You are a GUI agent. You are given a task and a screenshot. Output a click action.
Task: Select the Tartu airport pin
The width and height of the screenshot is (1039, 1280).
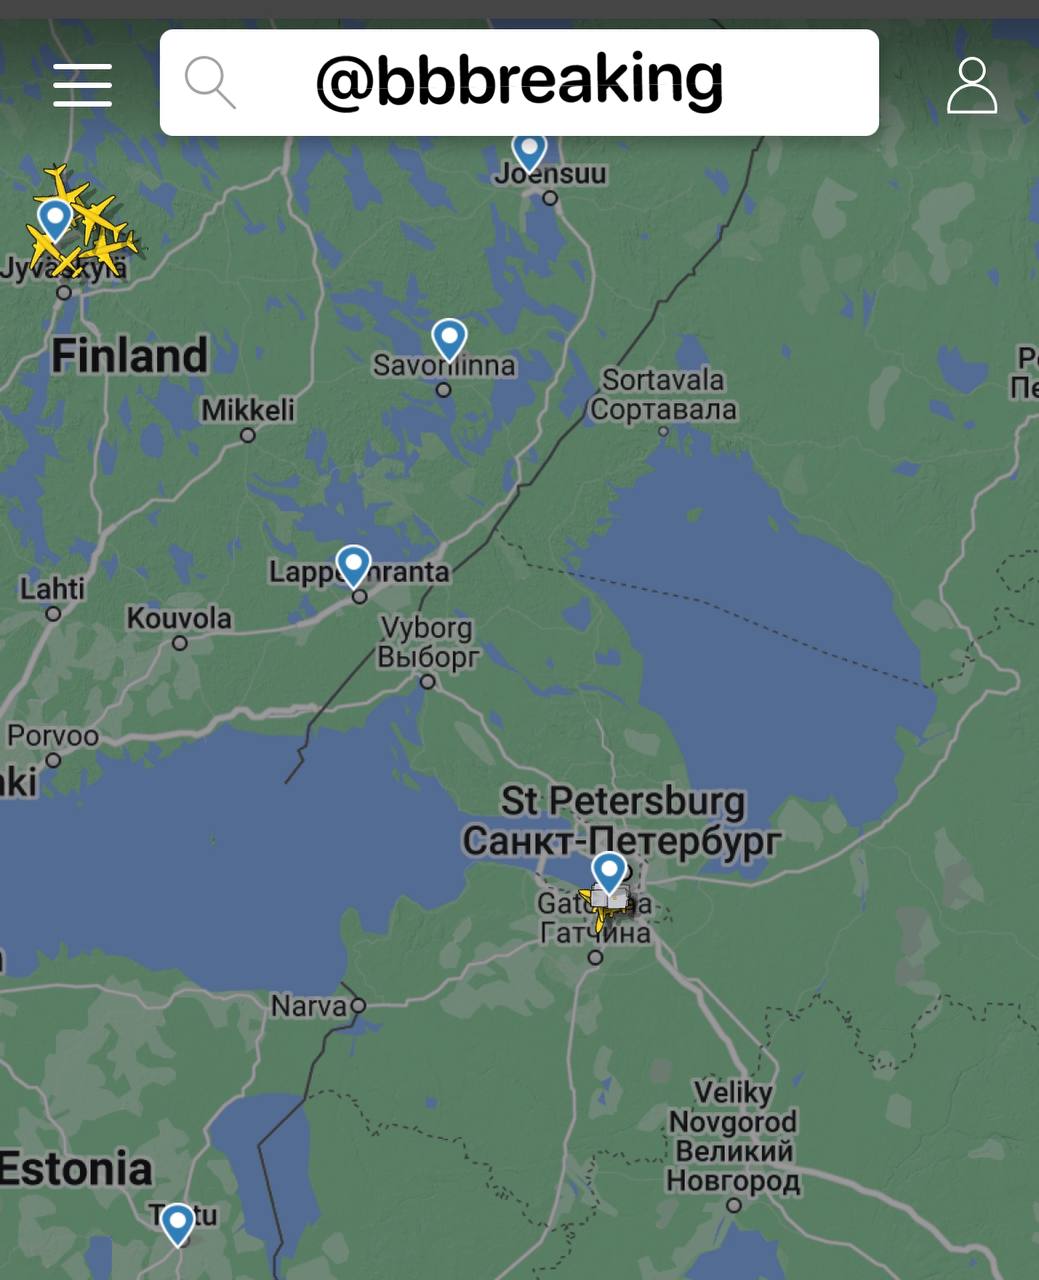click(178, 1224)
